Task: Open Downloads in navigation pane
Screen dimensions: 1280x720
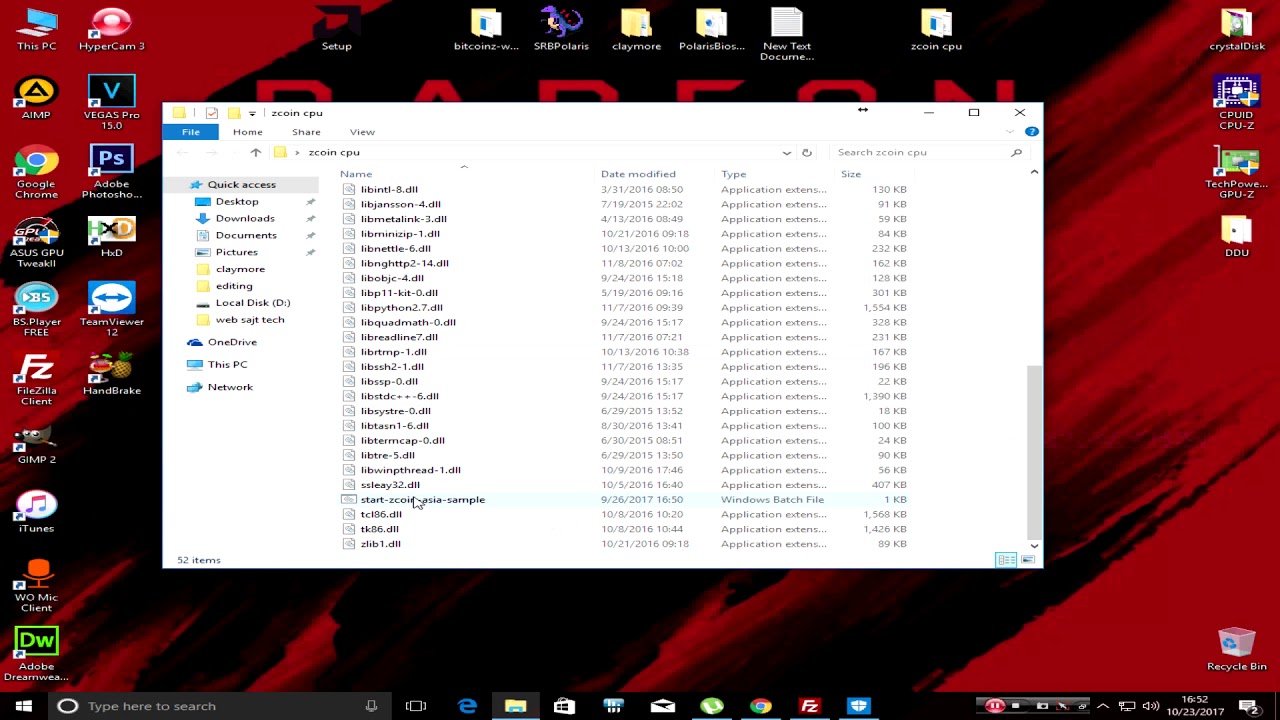Action: pyautogui.click(x=245, y=218)
